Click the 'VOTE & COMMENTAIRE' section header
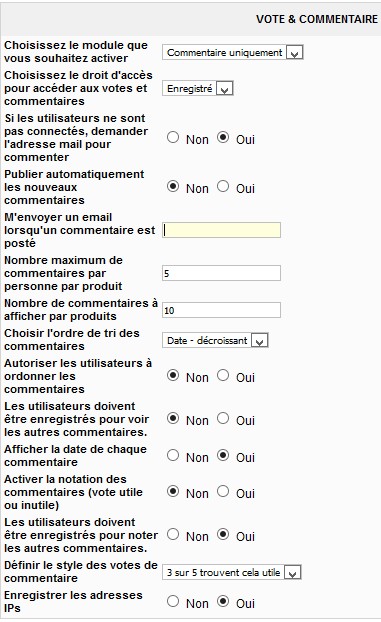The image size is (381, 622). tap(317, 19)
